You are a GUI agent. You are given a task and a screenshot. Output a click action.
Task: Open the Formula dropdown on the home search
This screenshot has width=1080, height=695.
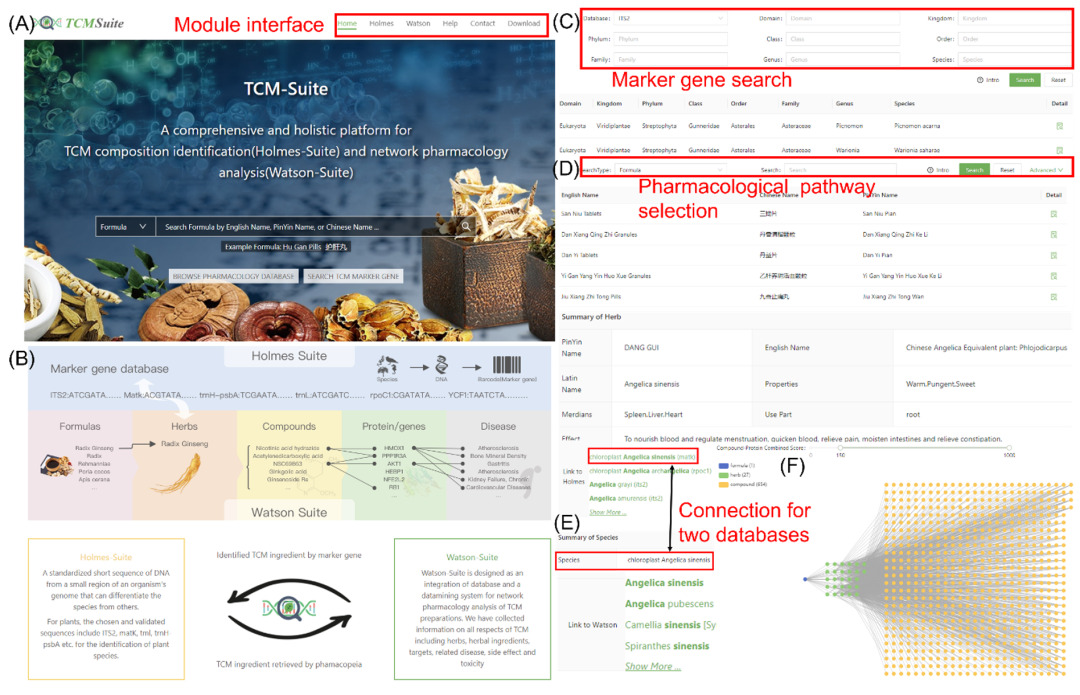(x=123, y=227)
